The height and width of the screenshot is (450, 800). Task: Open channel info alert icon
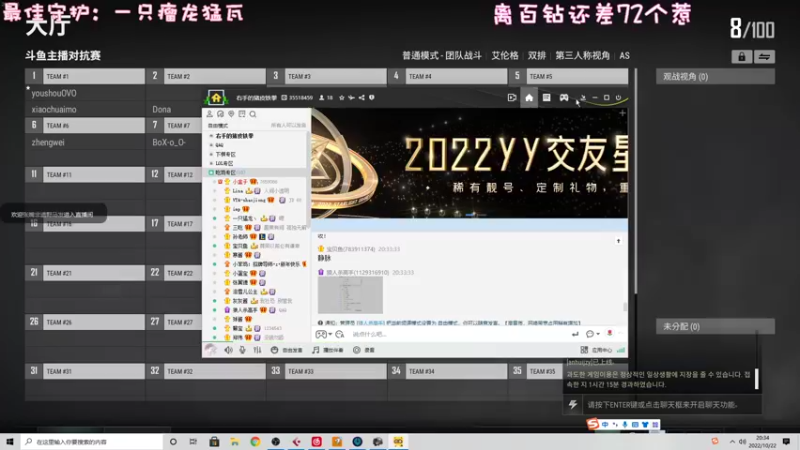[371, 97]
